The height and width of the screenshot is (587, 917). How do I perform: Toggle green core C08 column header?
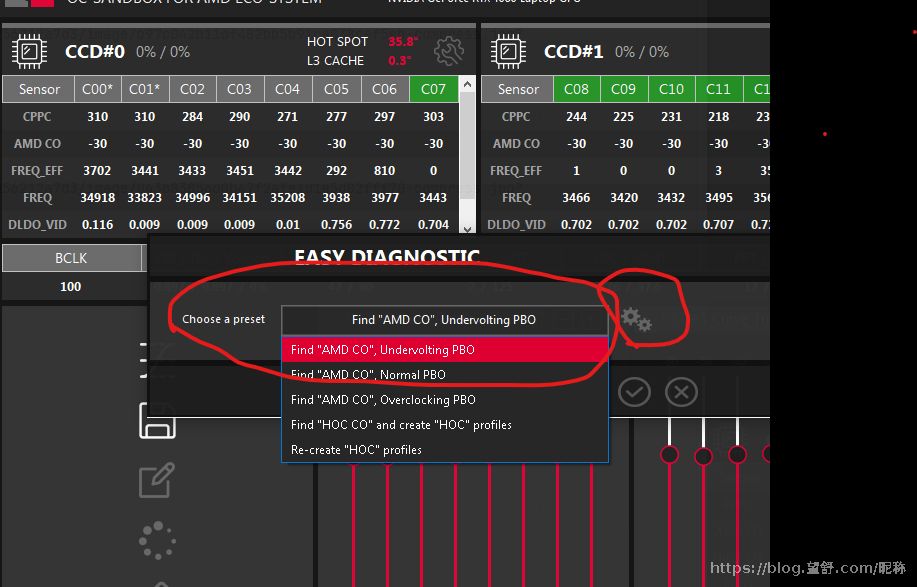[577, 89]
